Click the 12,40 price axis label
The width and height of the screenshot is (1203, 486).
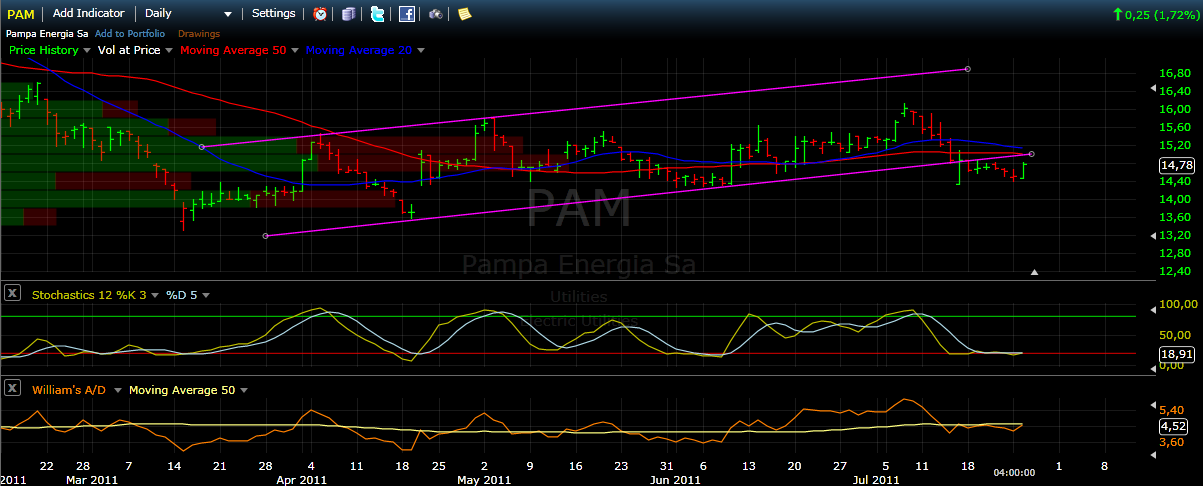tap(1174, 271)
